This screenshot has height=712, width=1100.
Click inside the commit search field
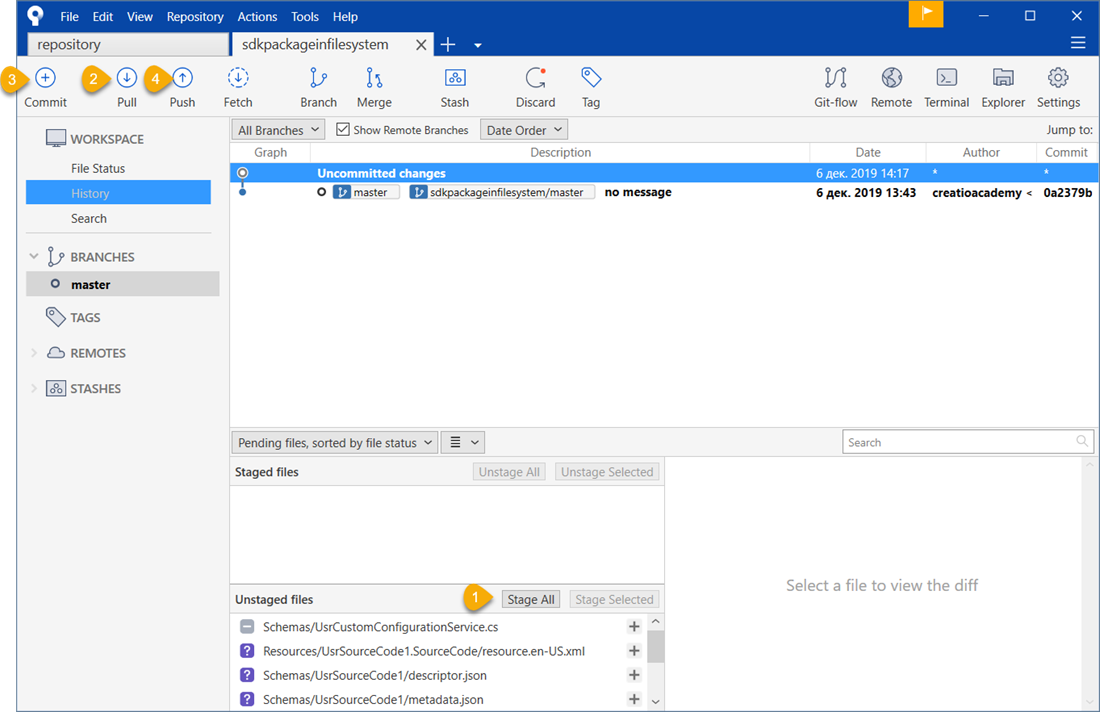(960, 441)
